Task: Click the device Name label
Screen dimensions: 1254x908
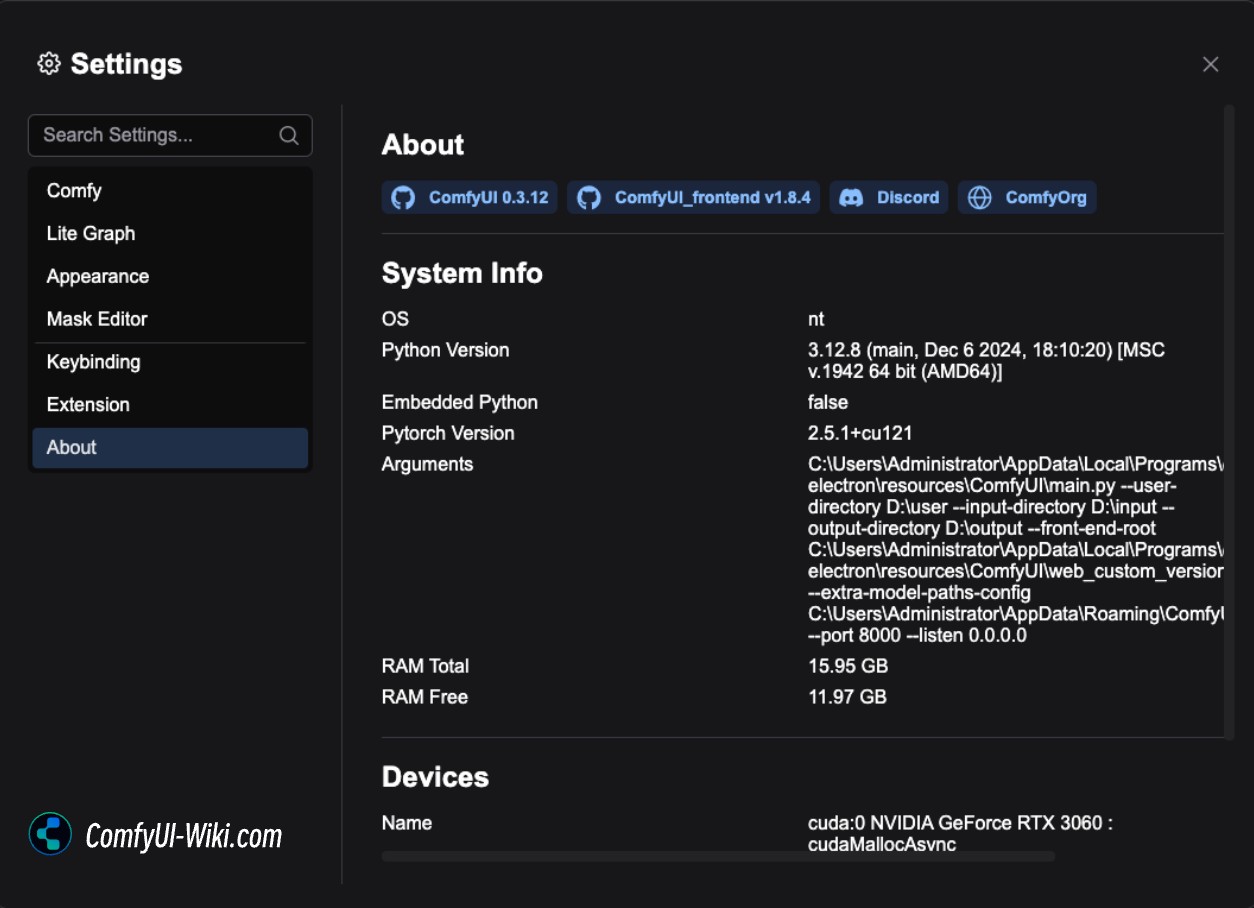Action: tap(407, 823)
